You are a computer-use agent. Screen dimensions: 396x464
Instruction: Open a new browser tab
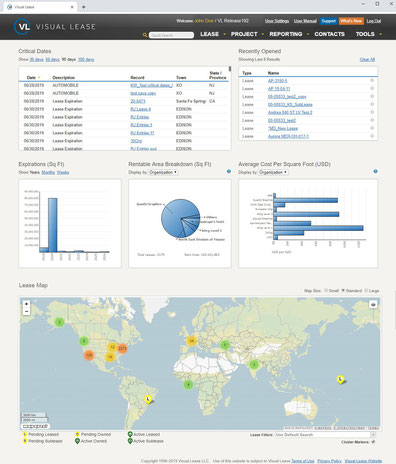pos(83,7)
